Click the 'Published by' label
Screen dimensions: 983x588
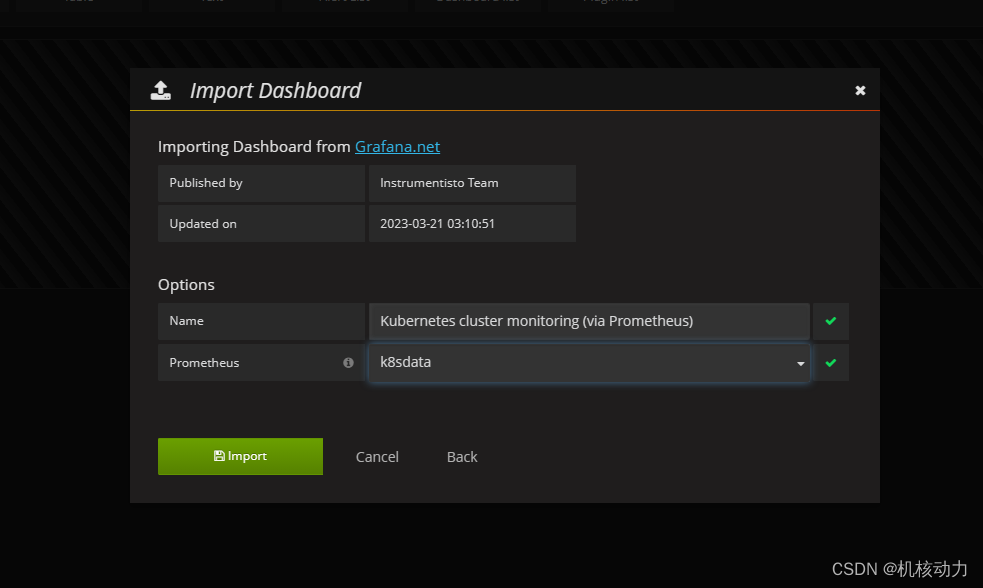tap(206, 183)
